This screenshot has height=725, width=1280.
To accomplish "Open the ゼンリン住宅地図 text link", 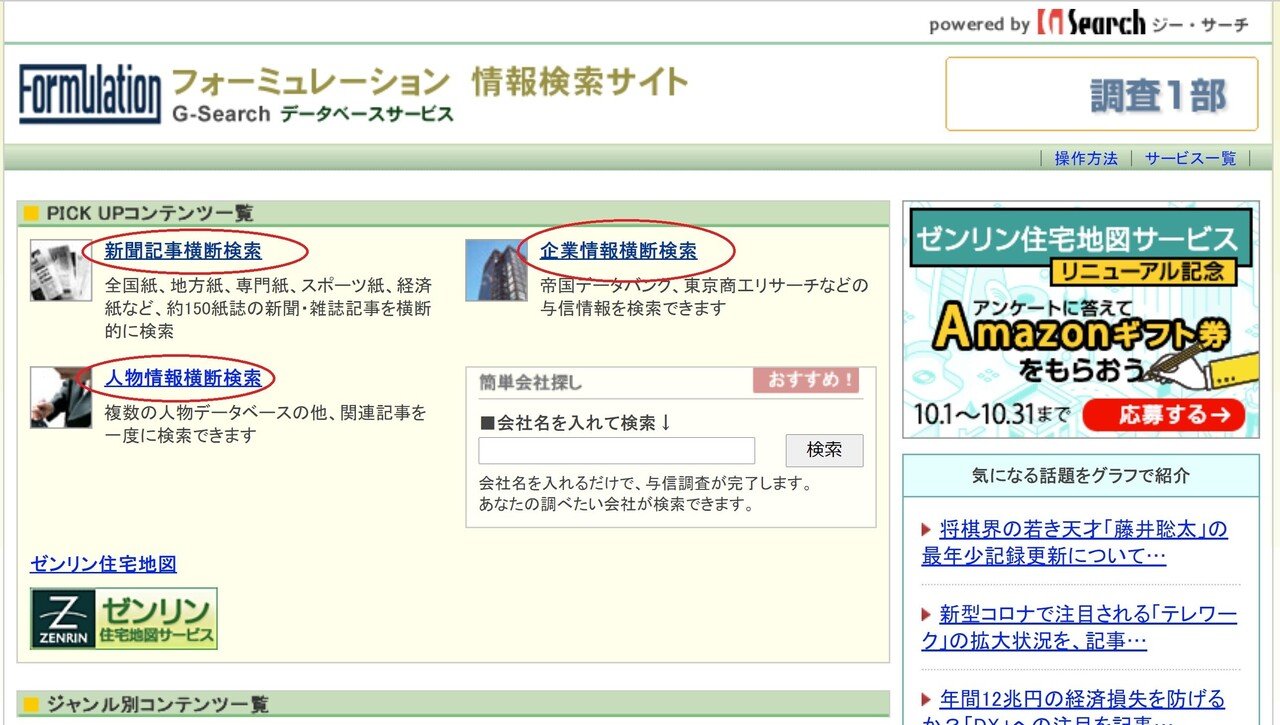I will pos(103,564).
